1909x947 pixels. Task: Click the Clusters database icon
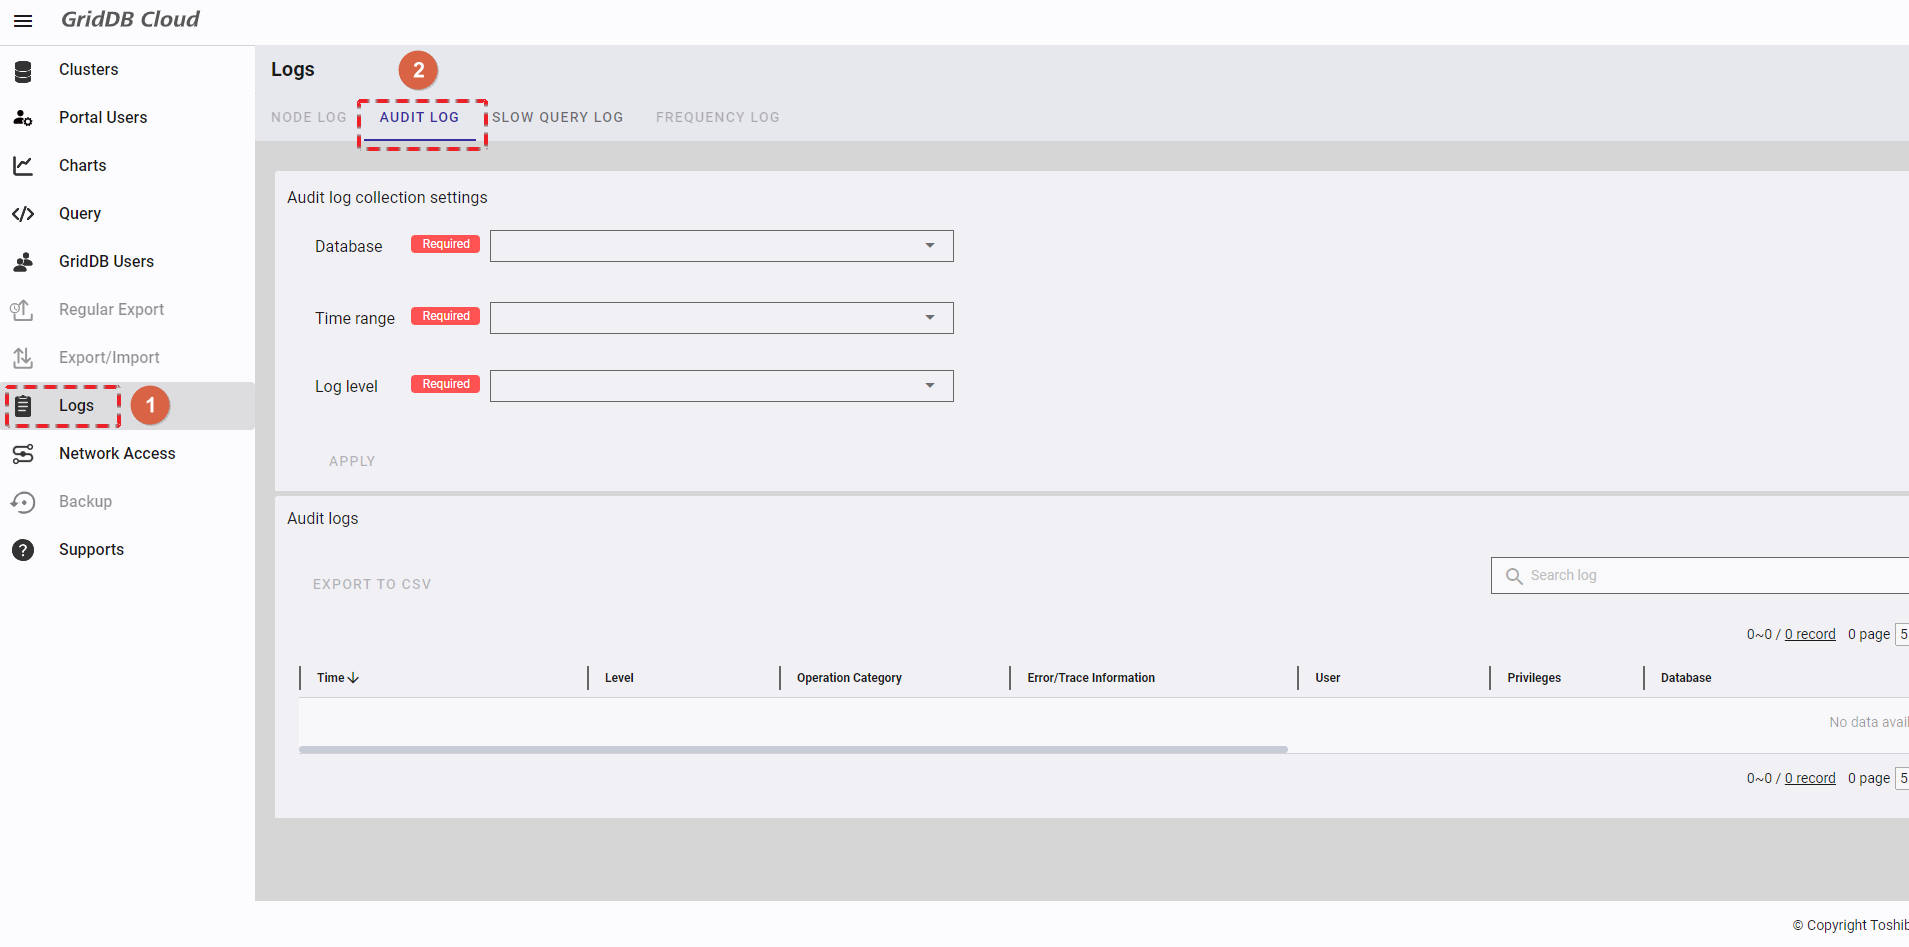click(23, 70)
